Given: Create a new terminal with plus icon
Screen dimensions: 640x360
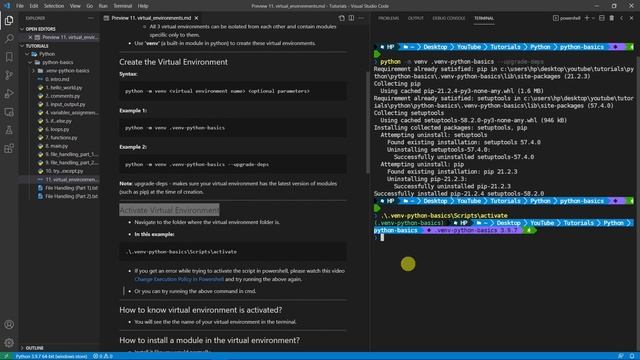Looking at the screenshot, I should point(587,18).
